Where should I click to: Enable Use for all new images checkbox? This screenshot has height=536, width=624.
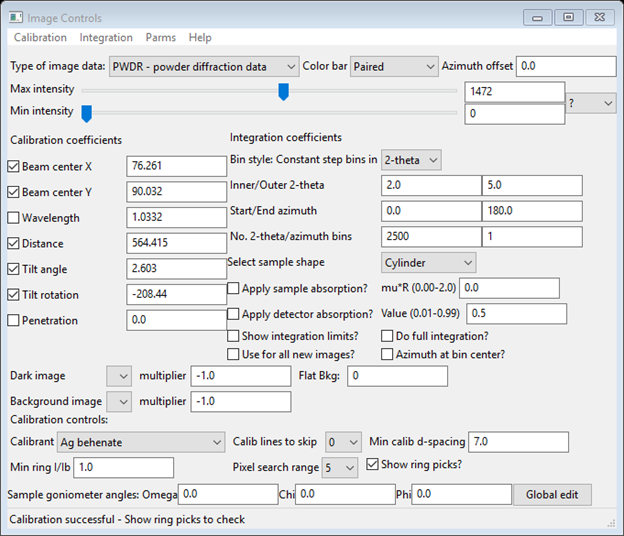(233, 354)
